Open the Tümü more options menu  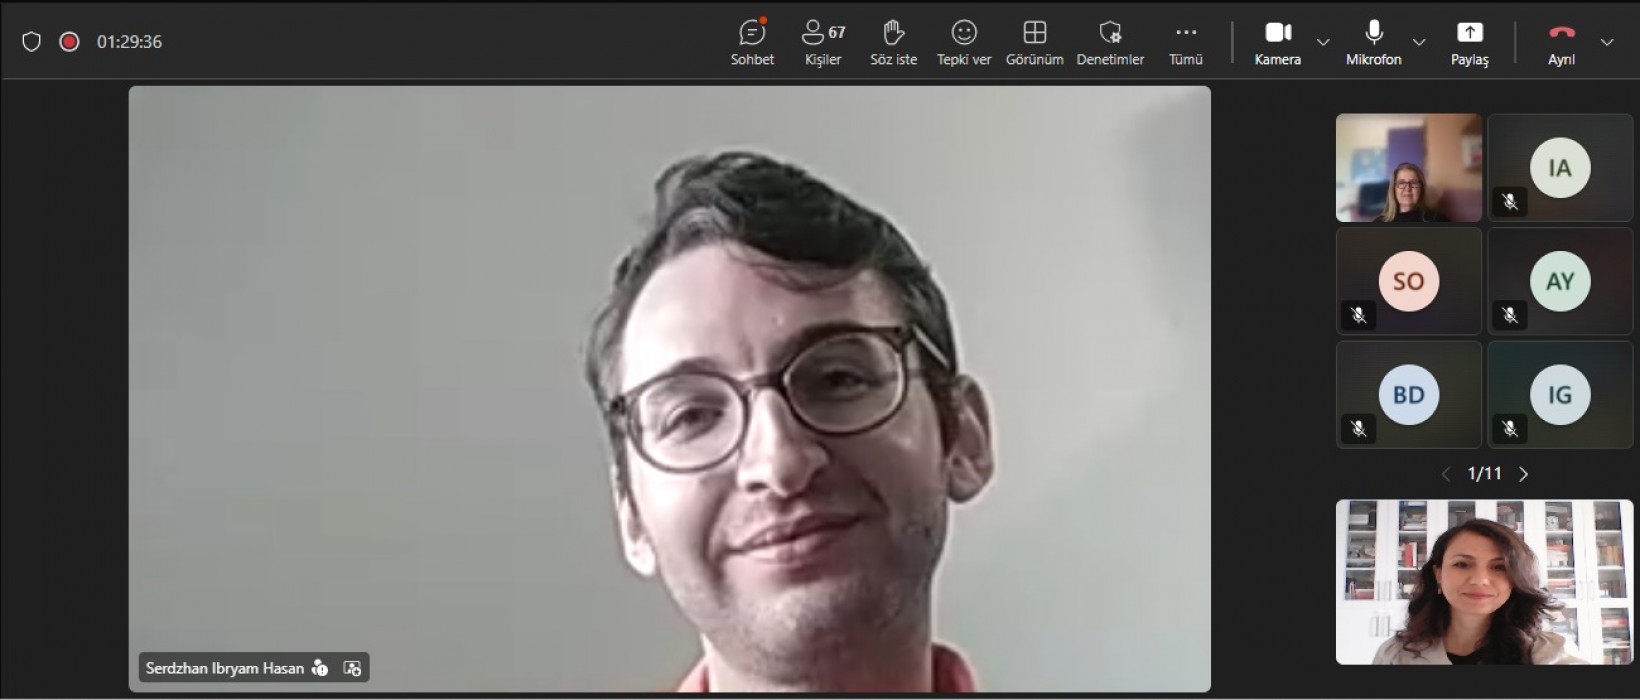coord(1185,42)
